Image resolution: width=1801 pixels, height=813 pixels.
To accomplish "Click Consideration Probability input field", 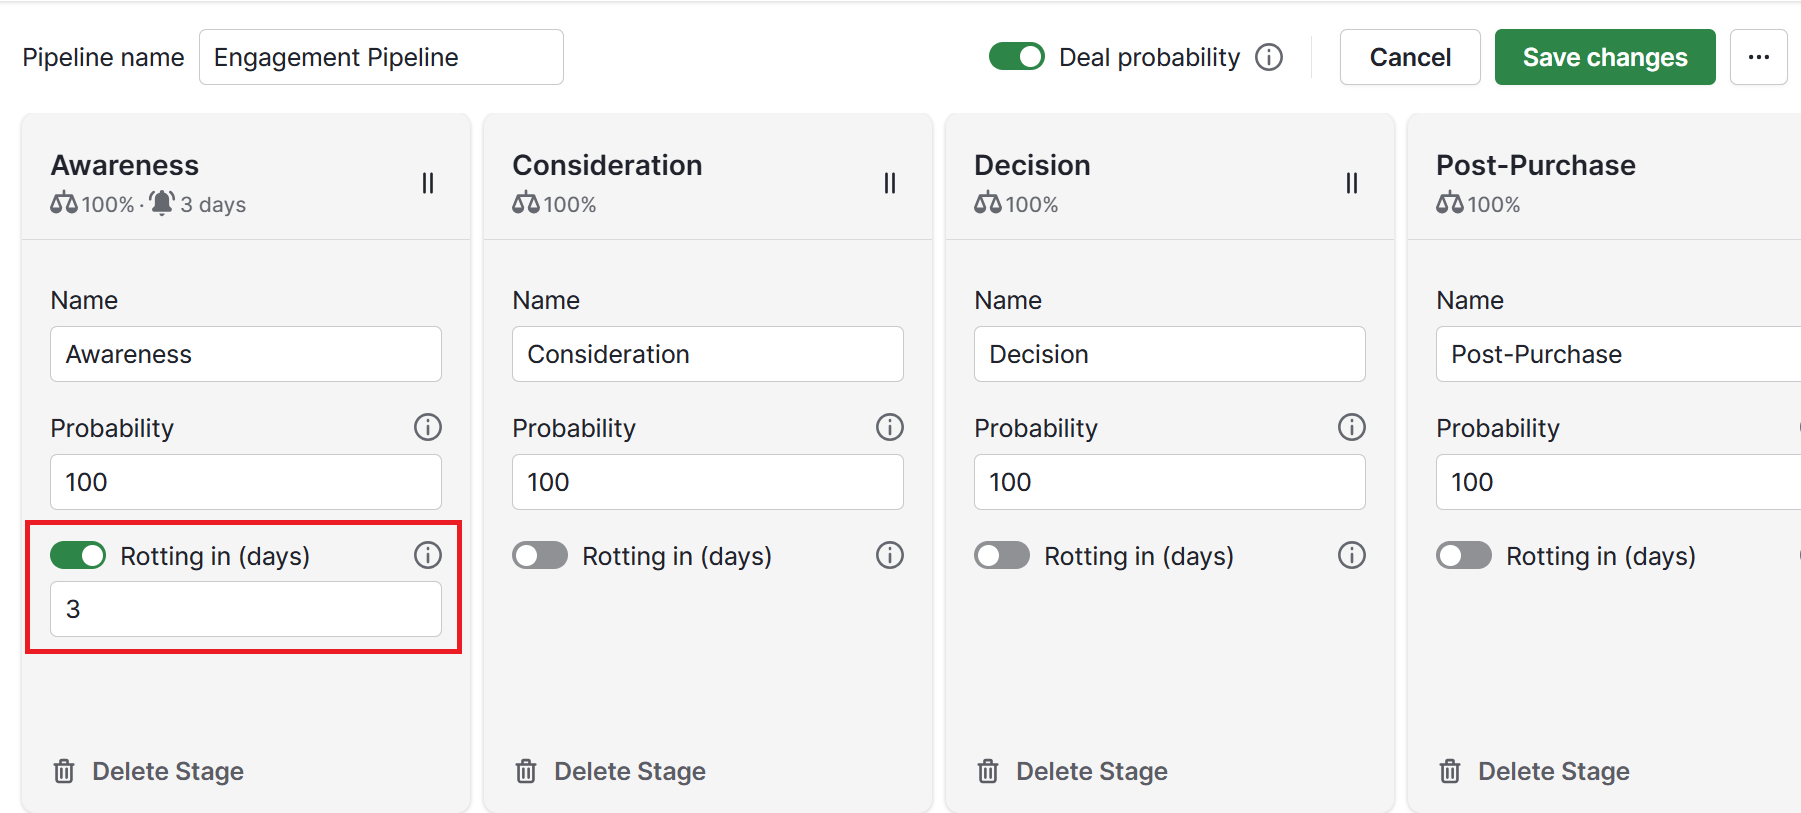I will coord(707,482).
